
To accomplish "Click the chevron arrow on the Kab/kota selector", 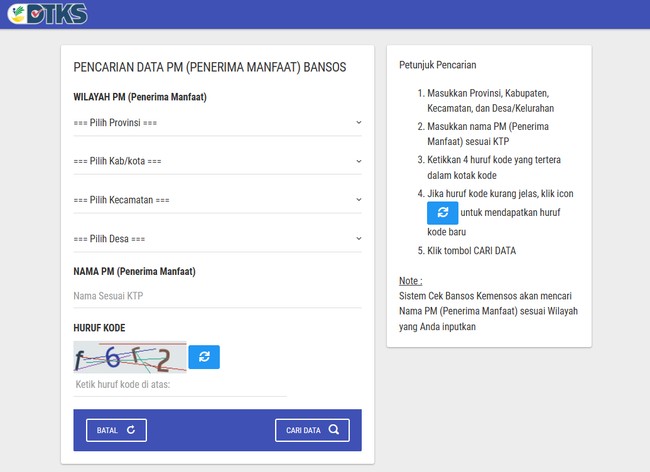I will click(x=358, y=161).
